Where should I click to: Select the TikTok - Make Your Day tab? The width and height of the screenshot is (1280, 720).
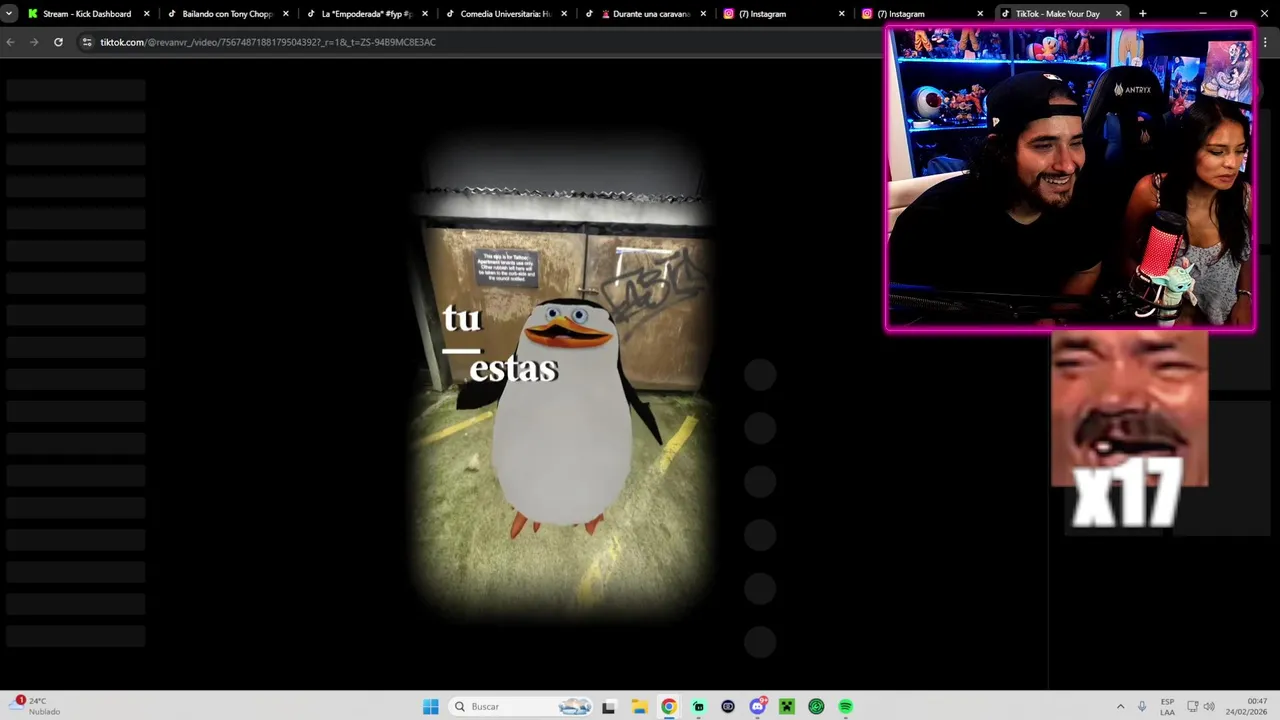coord(1056,14)
